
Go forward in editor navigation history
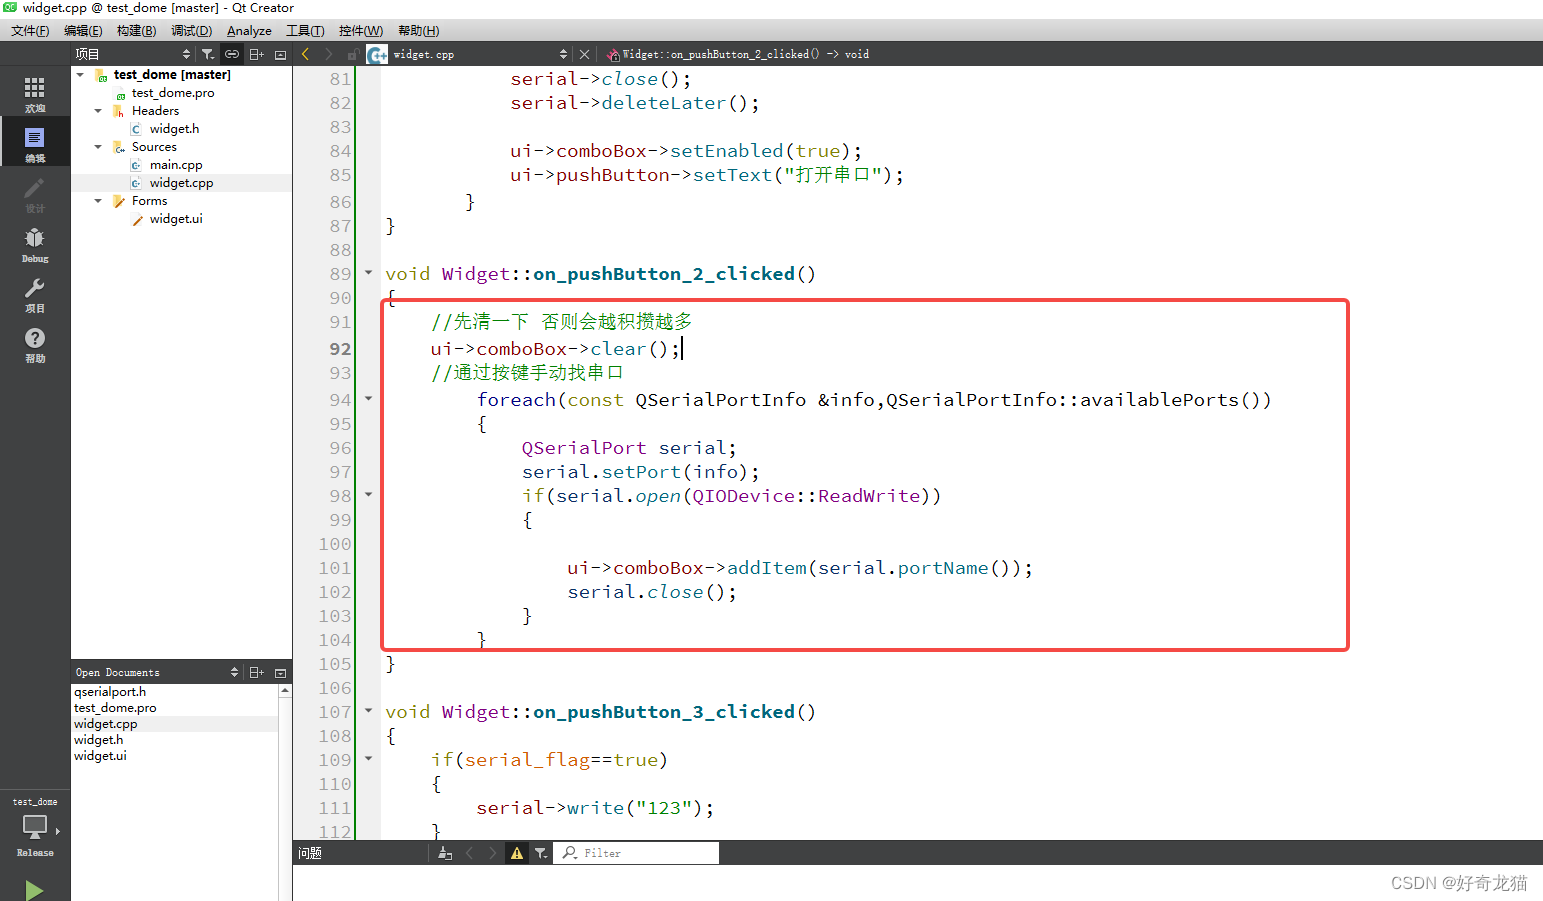328,54
